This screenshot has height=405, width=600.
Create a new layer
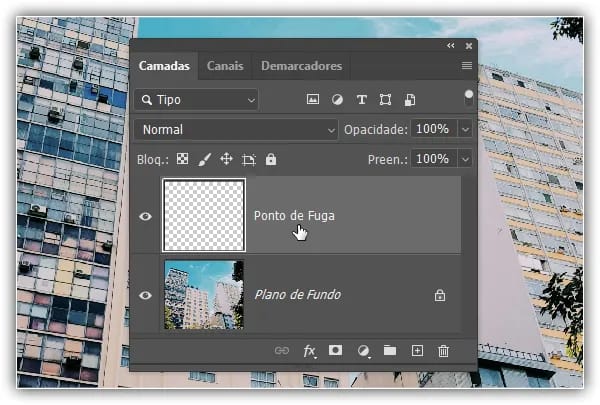(417, 351)
